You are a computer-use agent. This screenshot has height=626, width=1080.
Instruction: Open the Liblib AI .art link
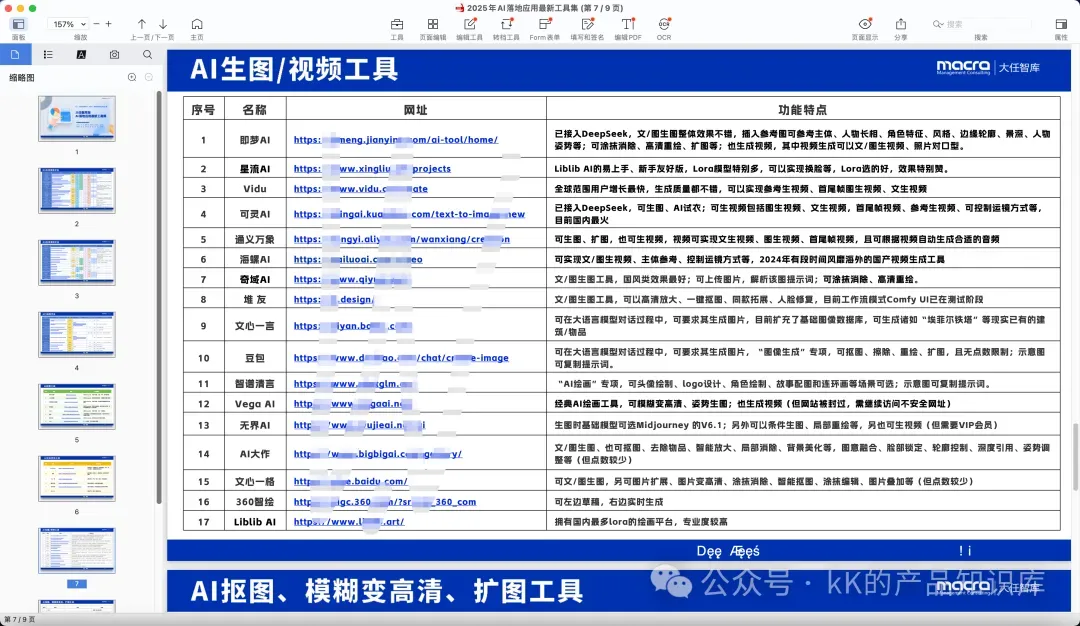pyautogui.click(x=349, y=522)
